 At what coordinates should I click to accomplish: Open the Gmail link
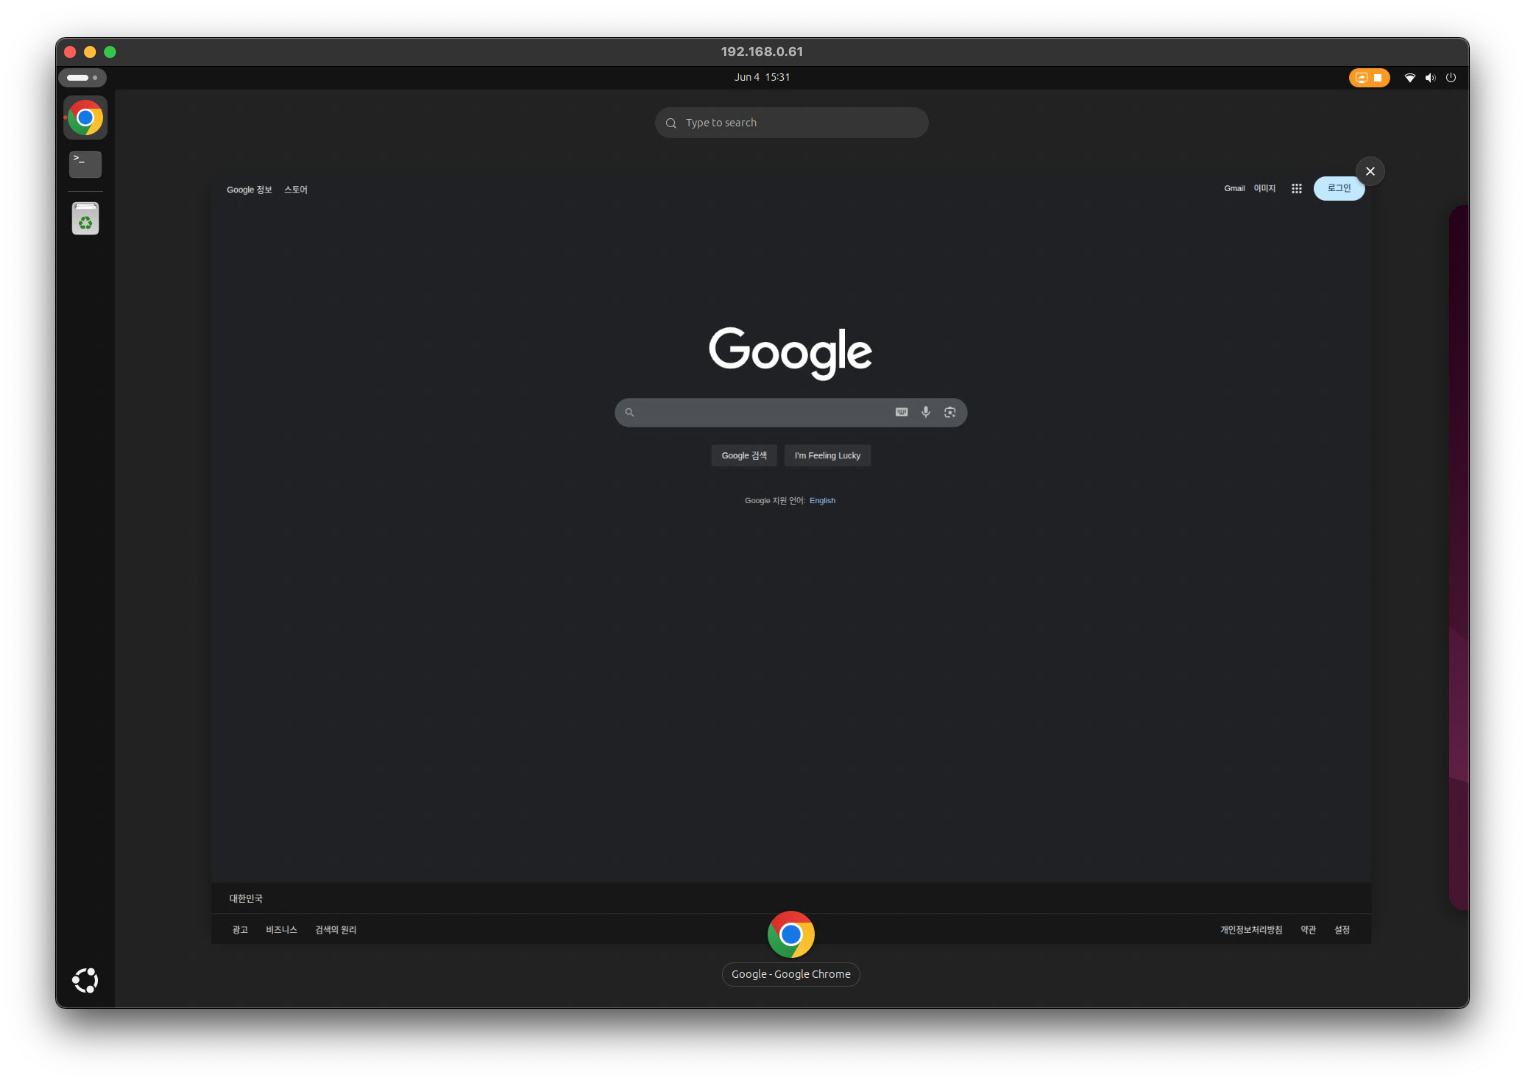pyautogui.click(x=1234, y=188)
